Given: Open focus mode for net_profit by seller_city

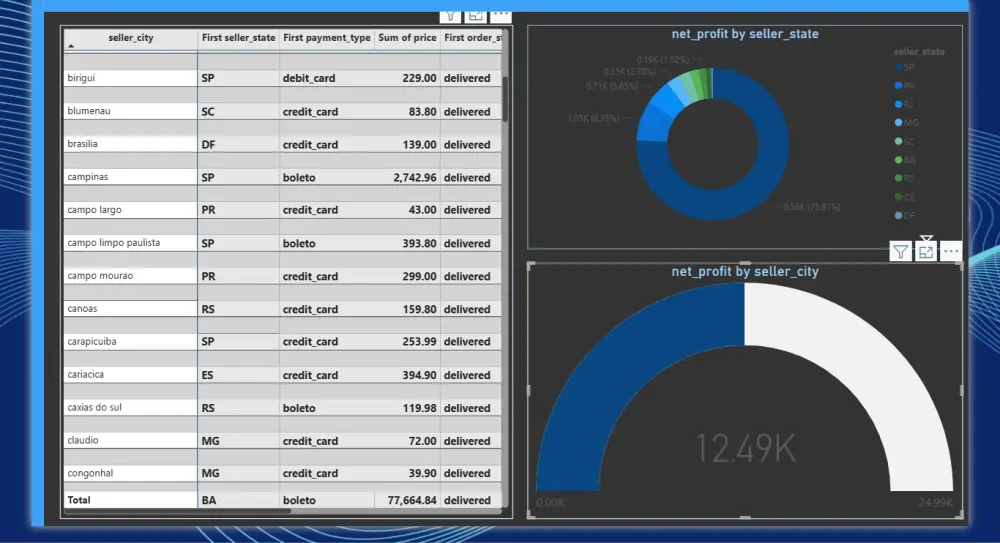Looking at the screenshot, I should [x=926, y=252].
